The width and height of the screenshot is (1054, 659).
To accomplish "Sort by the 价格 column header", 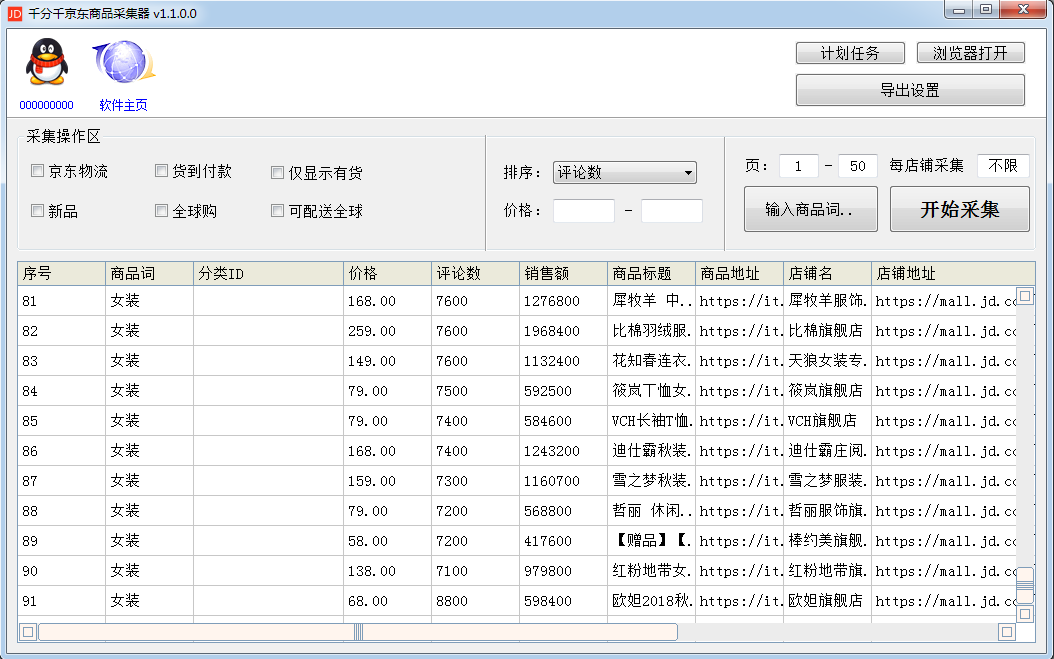I will pos(388,274).
